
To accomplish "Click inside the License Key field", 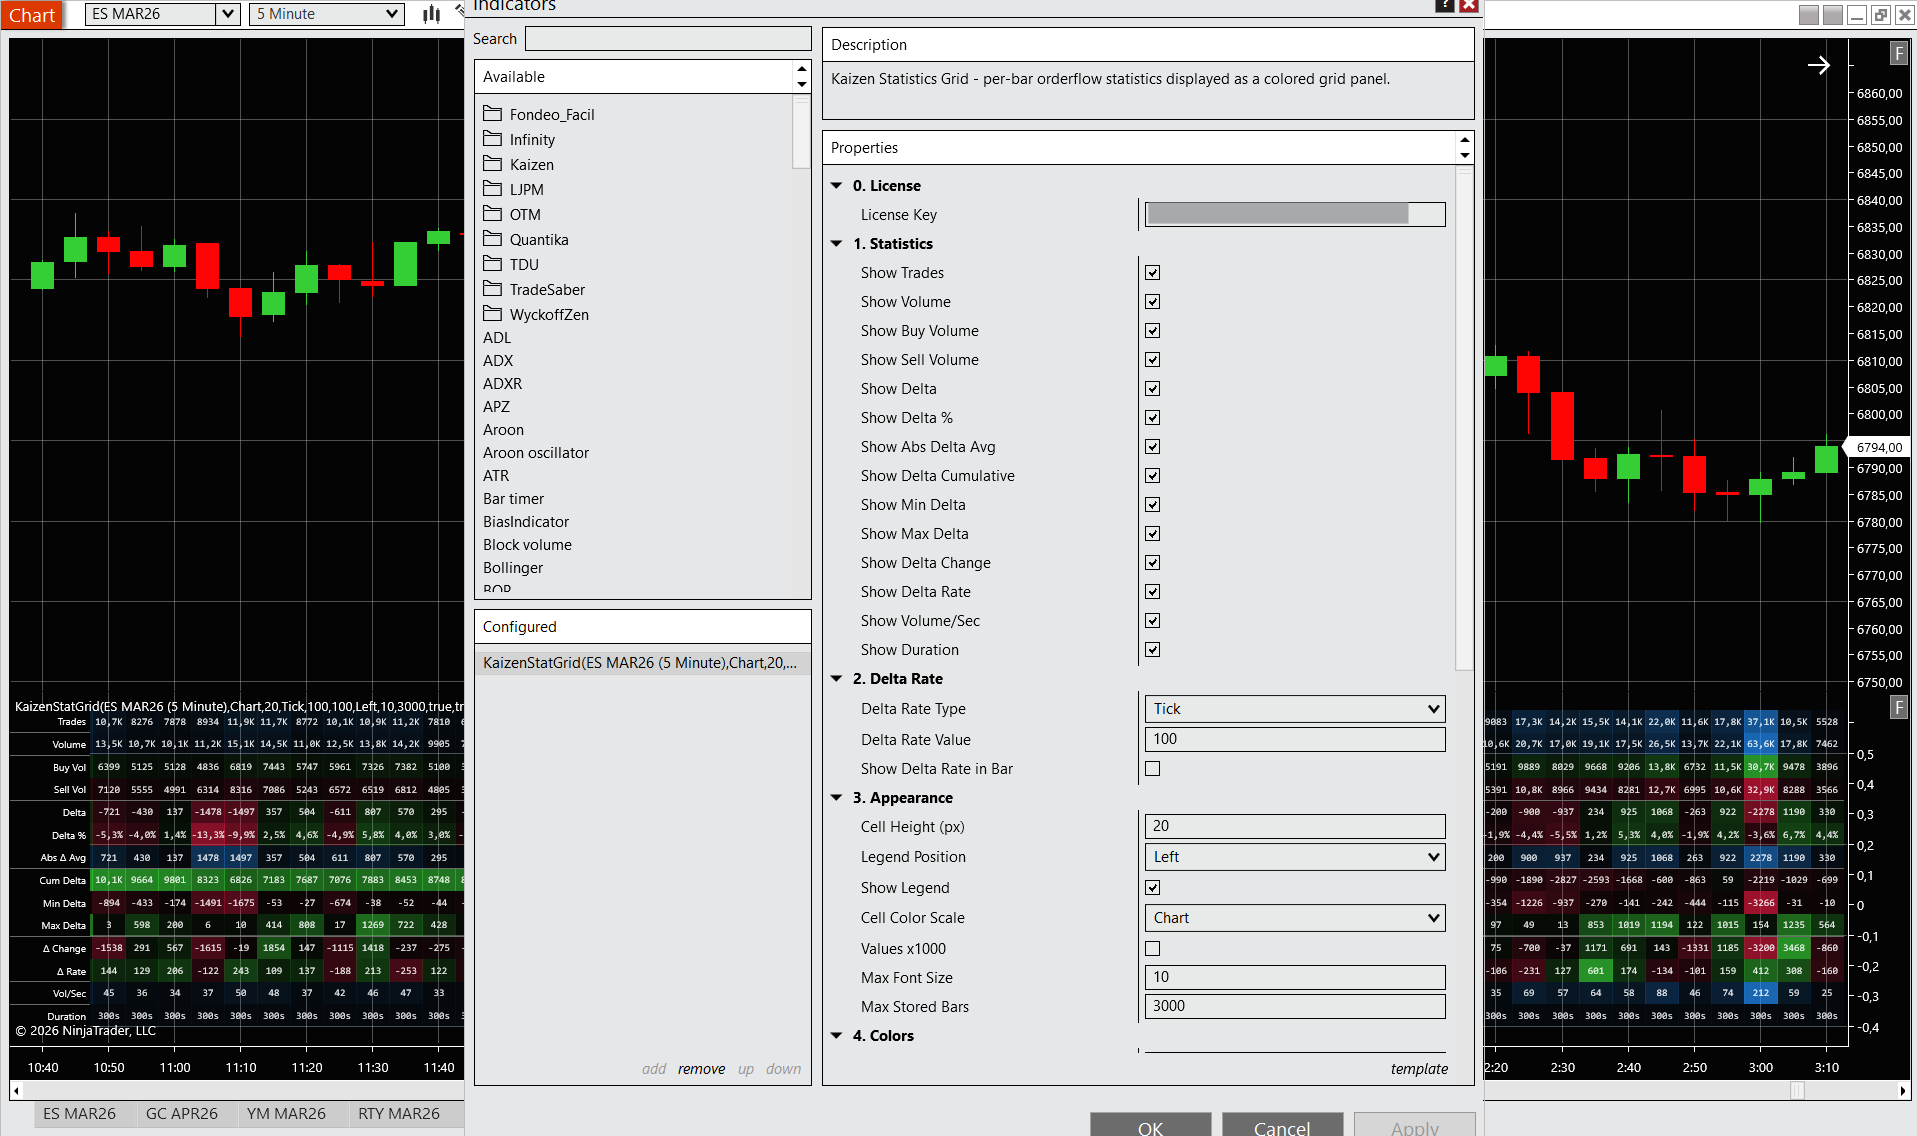I will point(1293,214).
